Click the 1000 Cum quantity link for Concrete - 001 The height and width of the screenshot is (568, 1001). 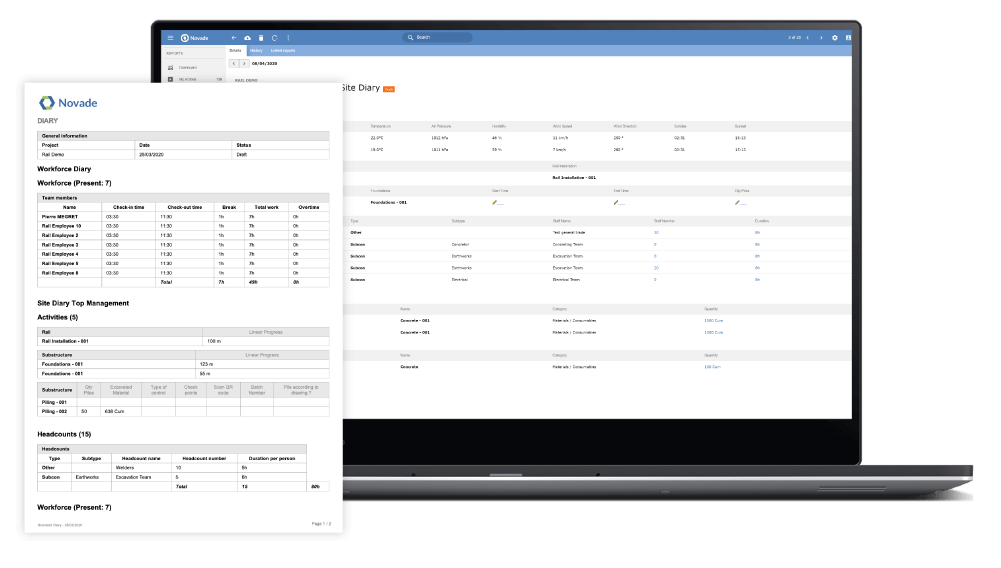712,322
